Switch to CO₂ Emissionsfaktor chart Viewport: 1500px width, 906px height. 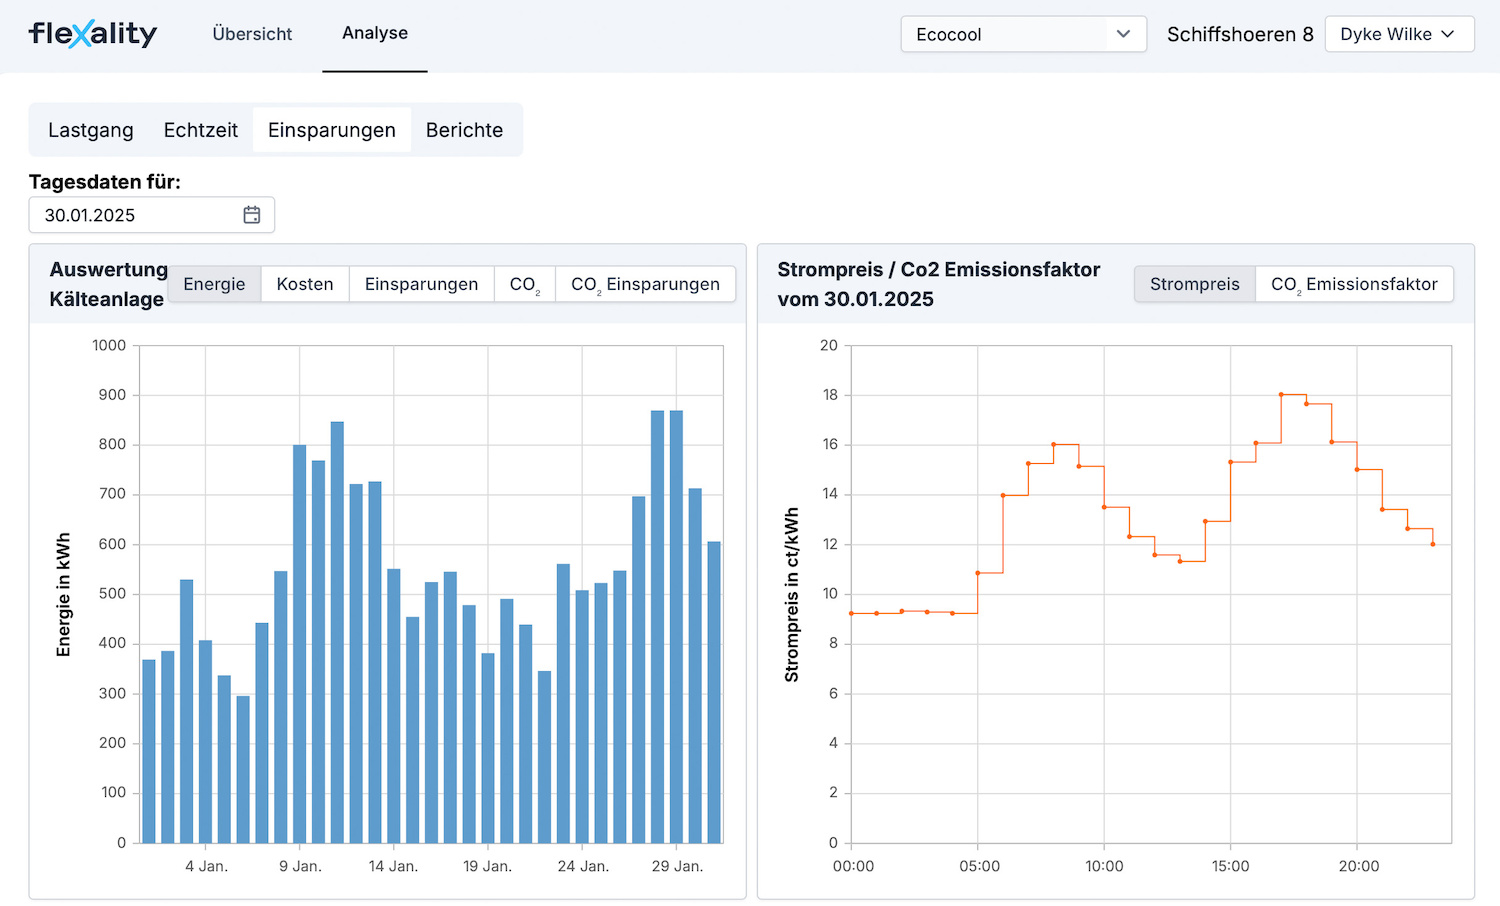(x=1354, y=284)
